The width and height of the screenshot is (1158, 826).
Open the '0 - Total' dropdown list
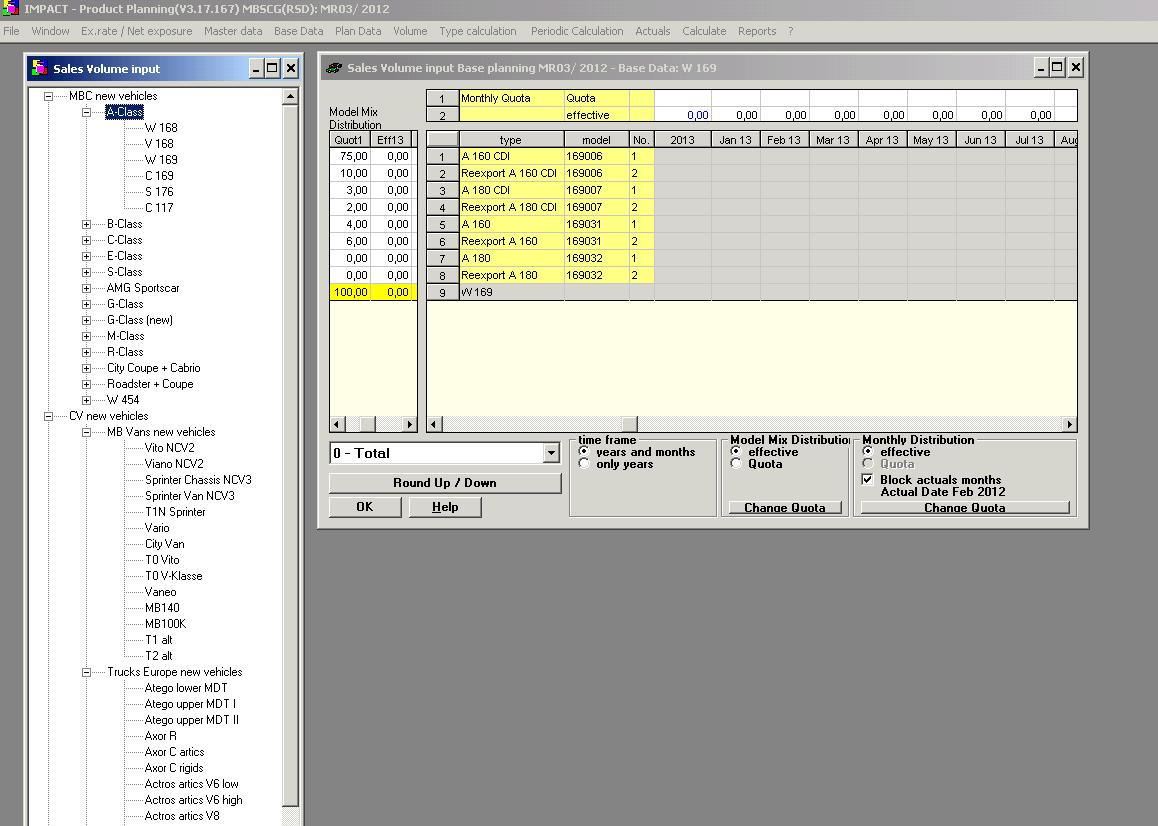[551, 453]
